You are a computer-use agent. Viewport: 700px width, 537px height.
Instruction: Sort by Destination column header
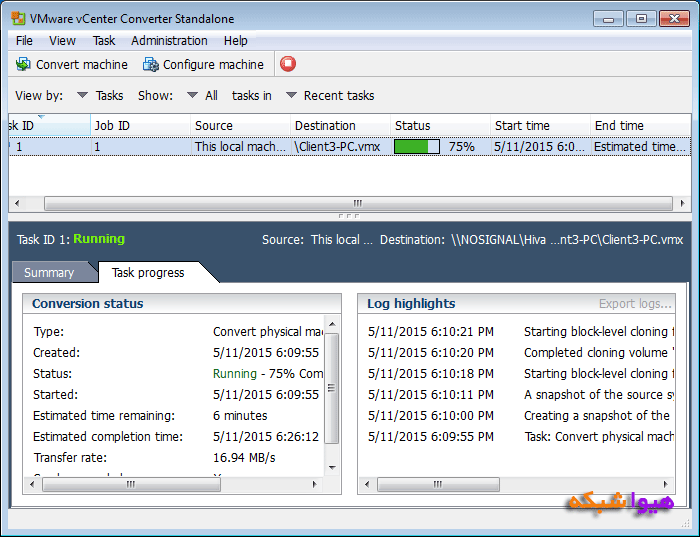(341, 125)
